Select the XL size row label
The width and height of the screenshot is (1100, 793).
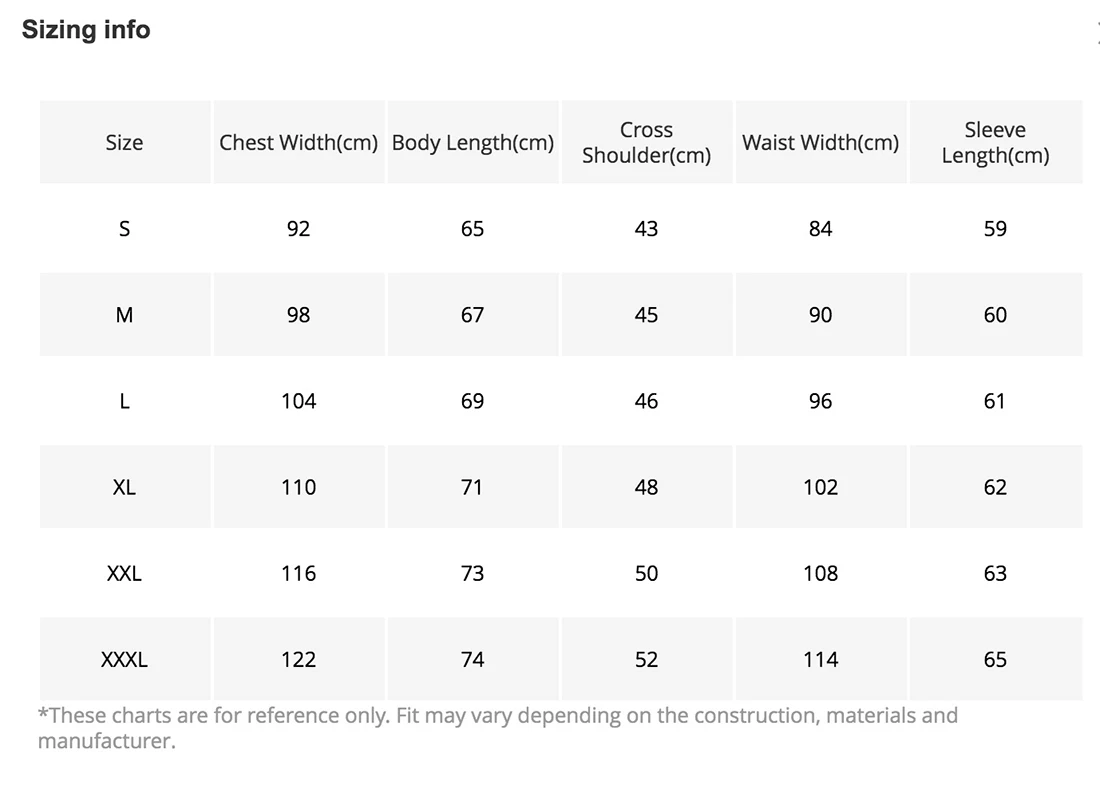pos(124,487)
